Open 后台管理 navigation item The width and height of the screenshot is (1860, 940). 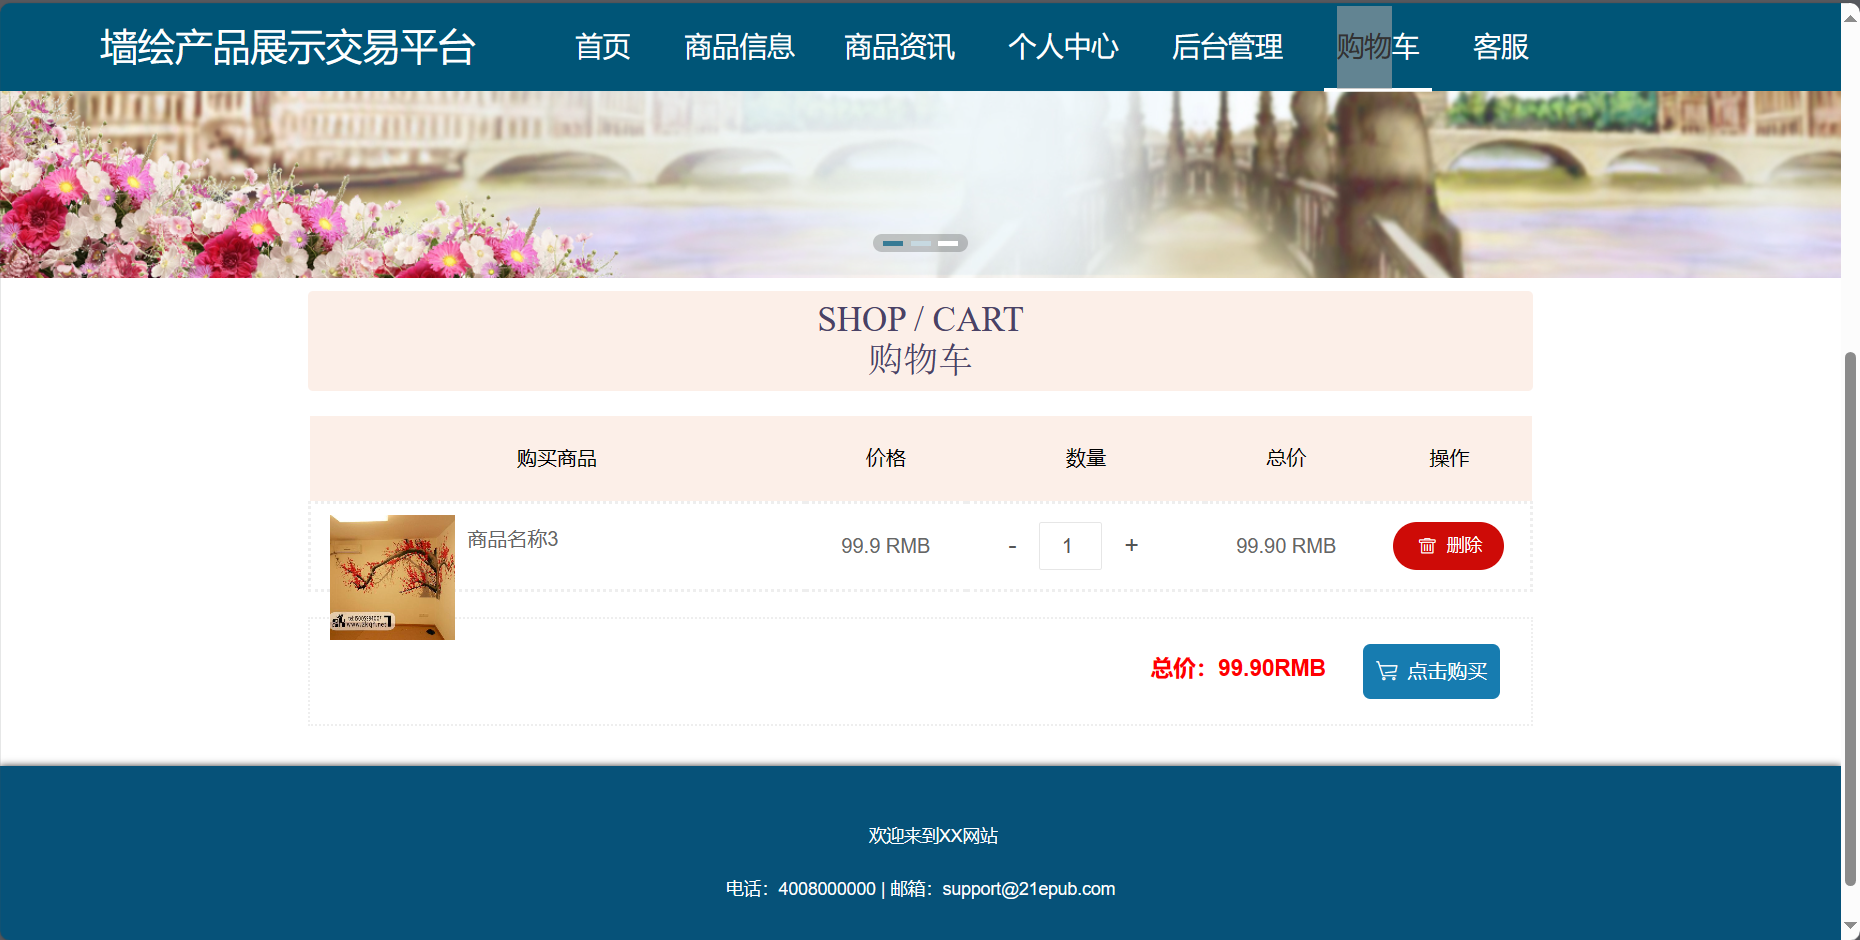point(1227,47)
